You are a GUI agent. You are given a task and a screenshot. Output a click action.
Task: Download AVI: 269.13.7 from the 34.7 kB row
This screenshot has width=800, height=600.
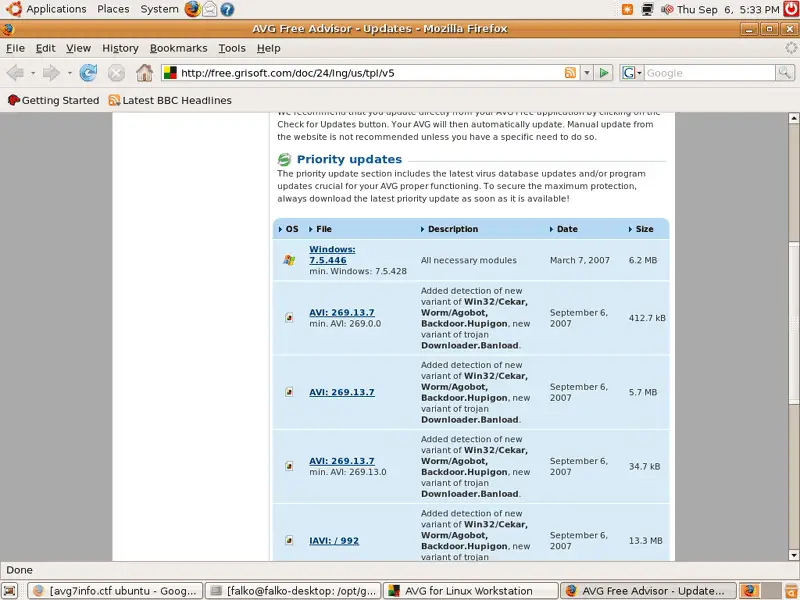point(342,461)
